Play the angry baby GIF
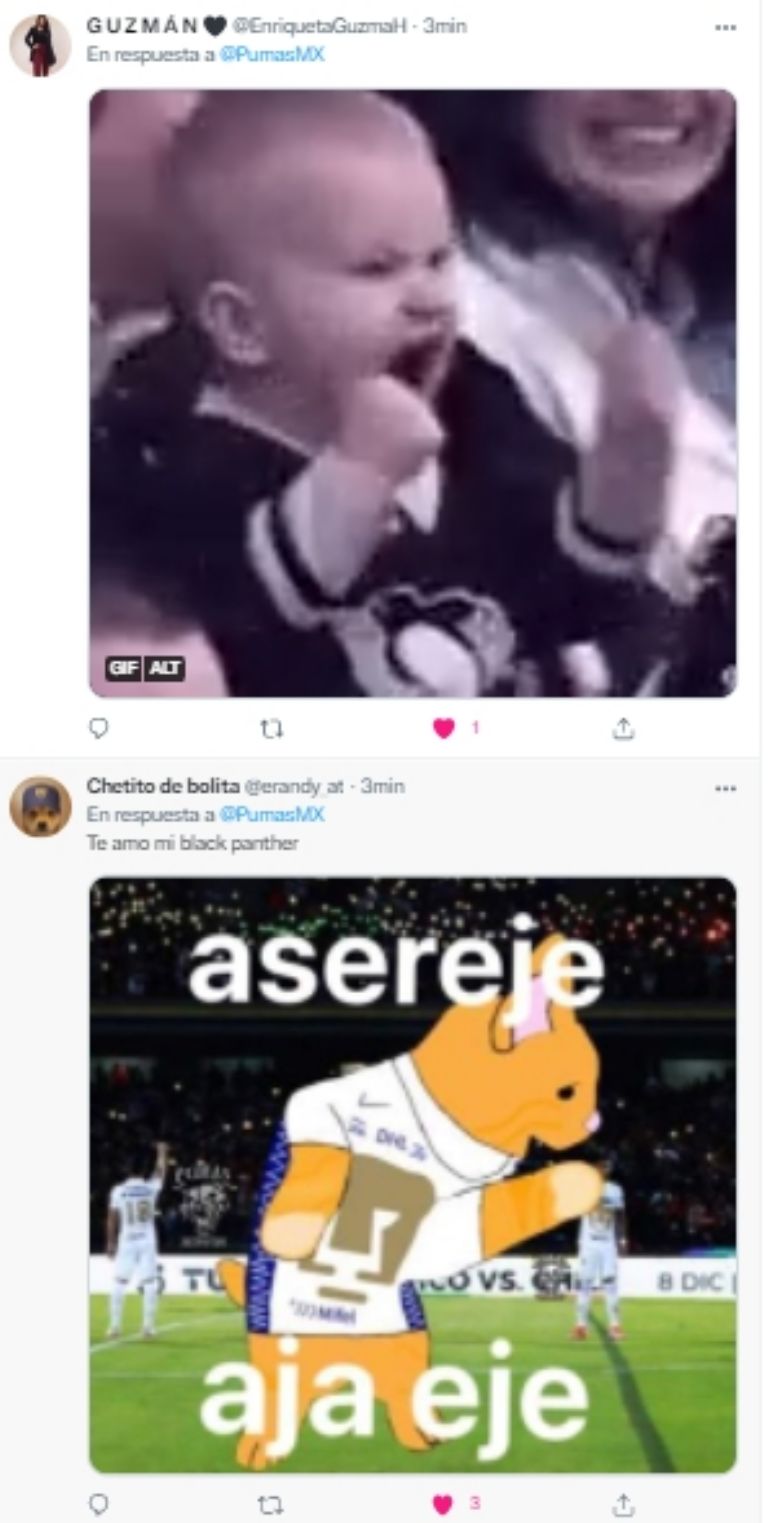 (413, 393)
